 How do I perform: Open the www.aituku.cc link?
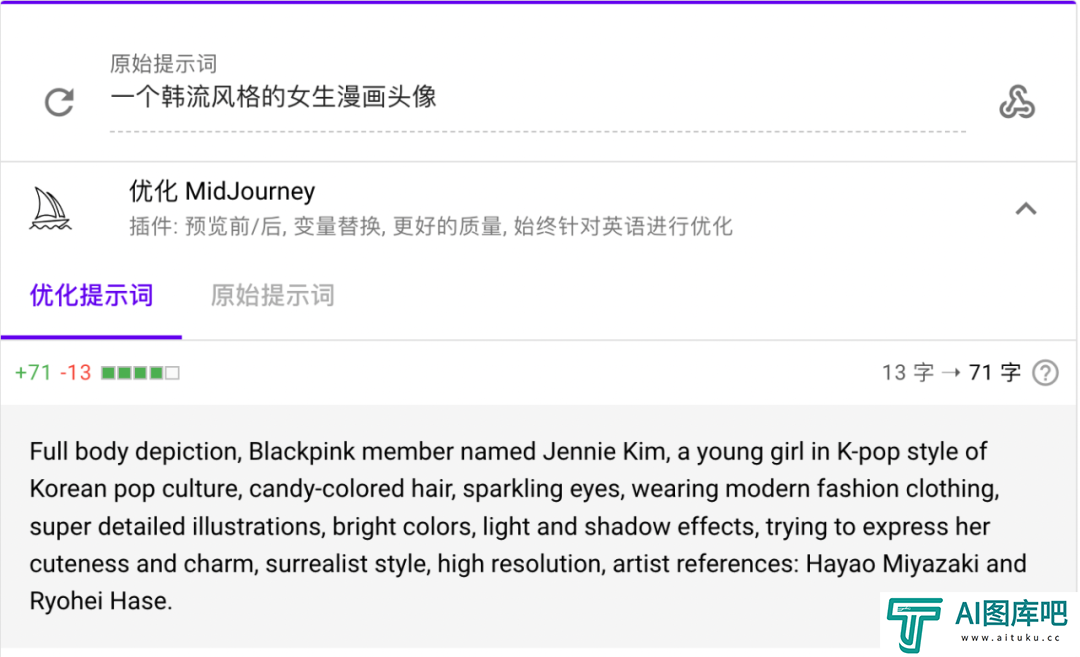coord(1010,638)
